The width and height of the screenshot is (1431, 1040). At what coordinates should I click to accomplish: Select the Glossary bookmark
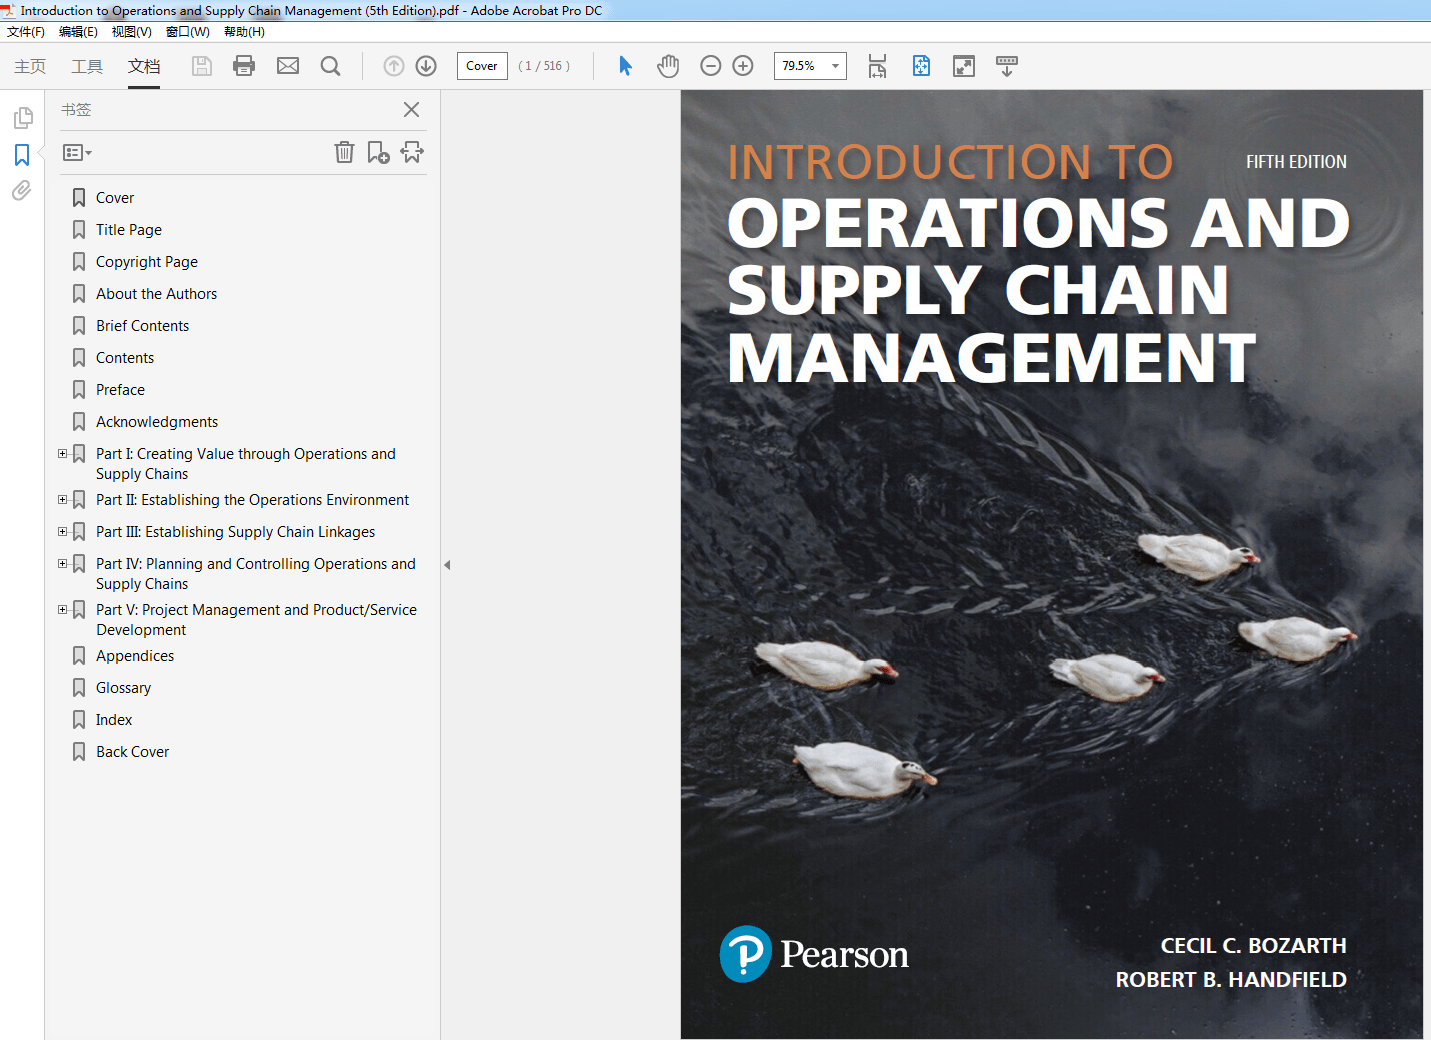pyautogui.click(x=124, y=687)
